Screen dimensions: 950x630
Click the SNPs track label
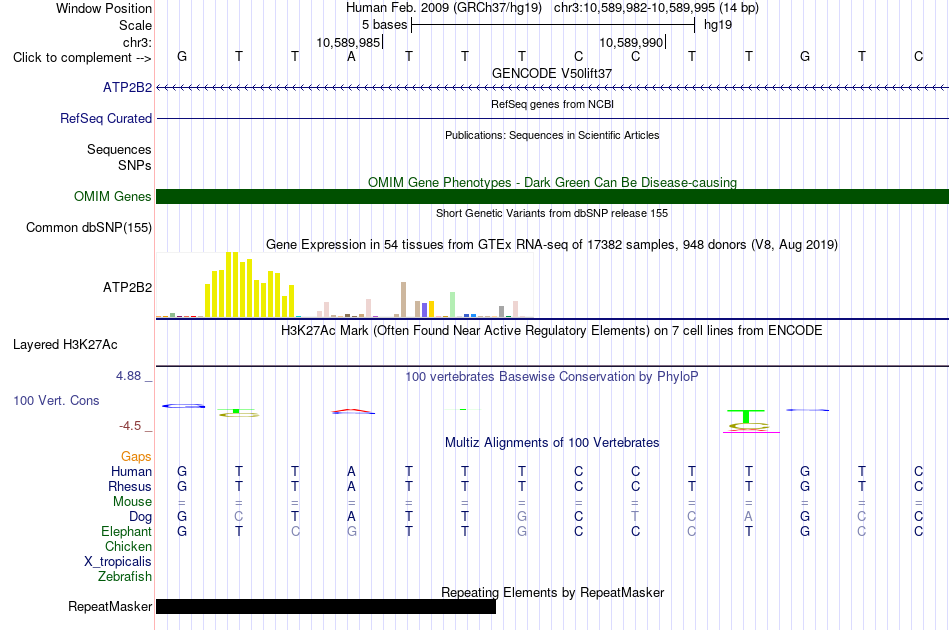point(135,165)
